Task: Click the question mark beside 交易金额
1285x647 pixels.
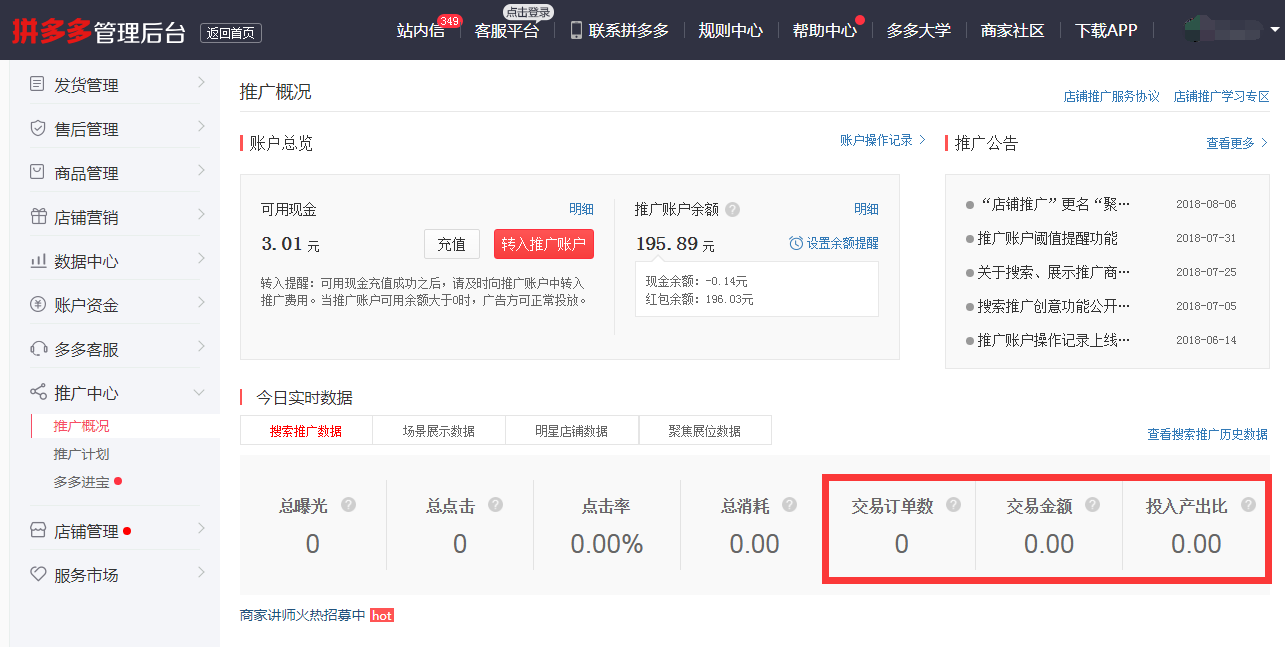Action: [x=1092, y=505]
